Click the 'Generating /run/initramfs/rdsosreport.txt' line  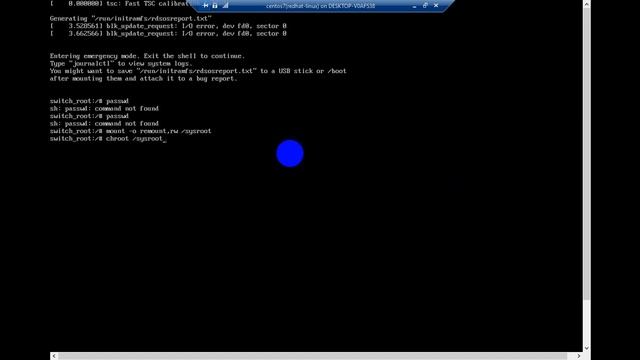131,18
